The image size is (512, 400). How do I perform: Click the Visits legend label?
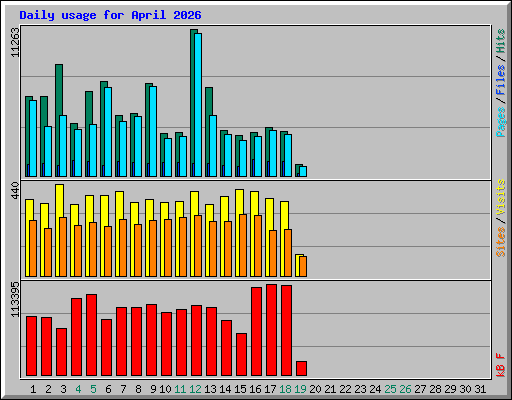click(500, 198)
